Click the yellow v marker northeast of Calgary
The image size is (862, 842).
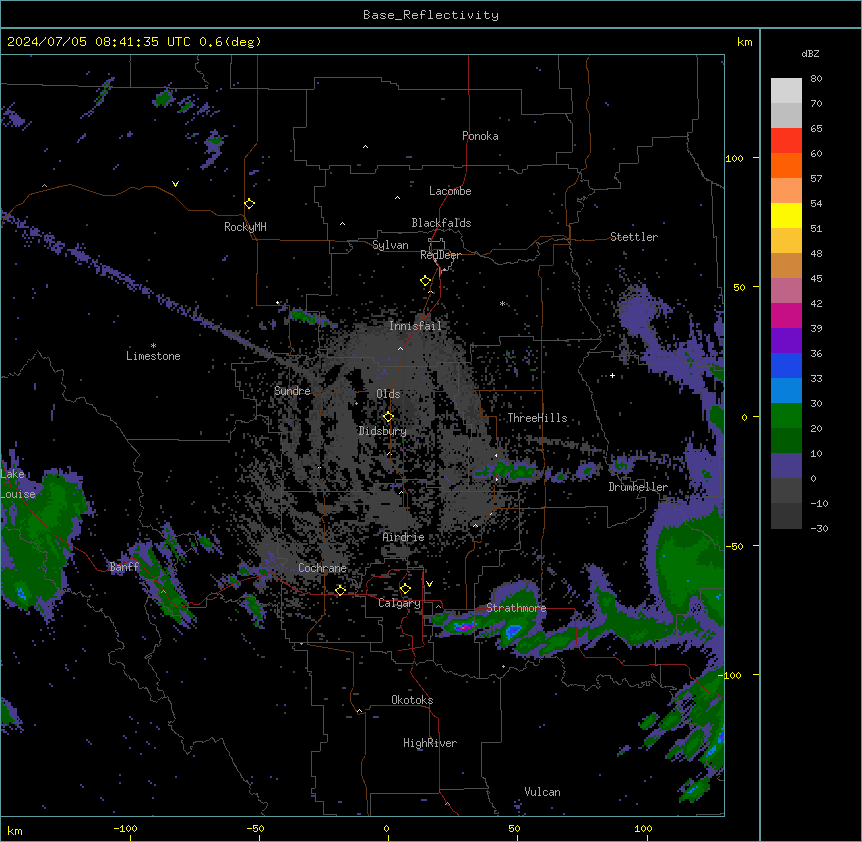pyautogui.click(x=429, y=584)
